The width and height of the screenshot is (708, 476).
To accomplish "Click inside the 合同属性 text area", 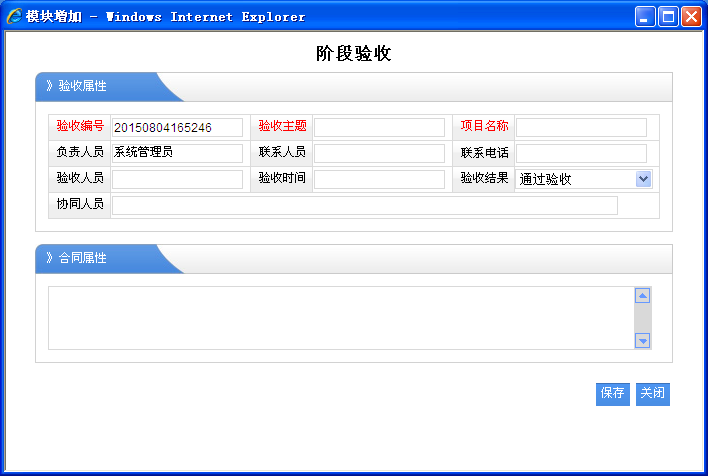I will 340,318.
